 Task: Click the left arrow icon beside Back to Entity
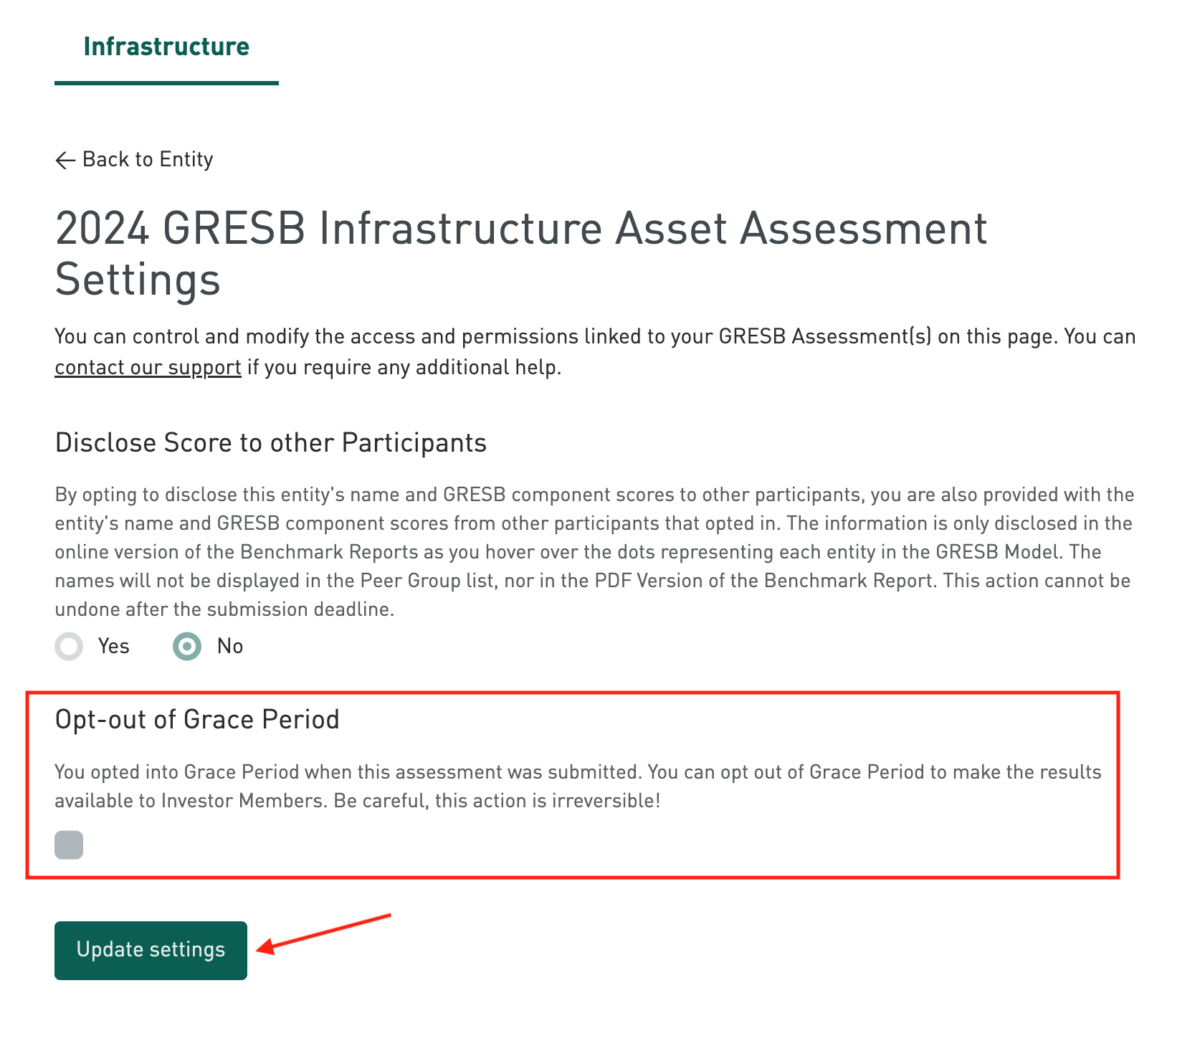65,160
